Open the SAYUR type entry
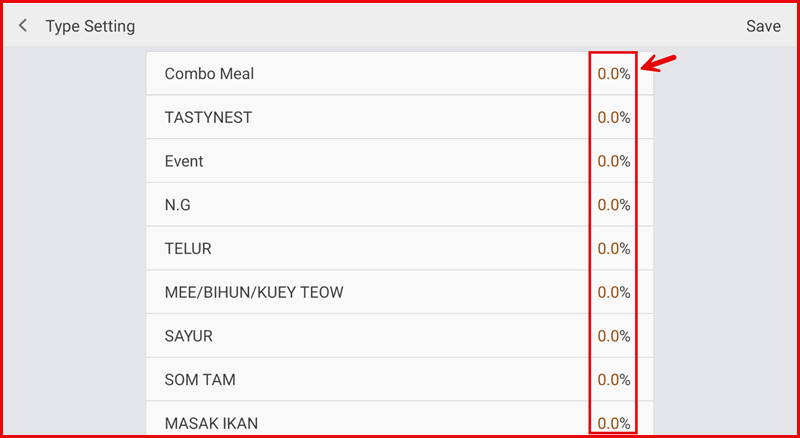The image size is (800, 438). tap(189, 336)
